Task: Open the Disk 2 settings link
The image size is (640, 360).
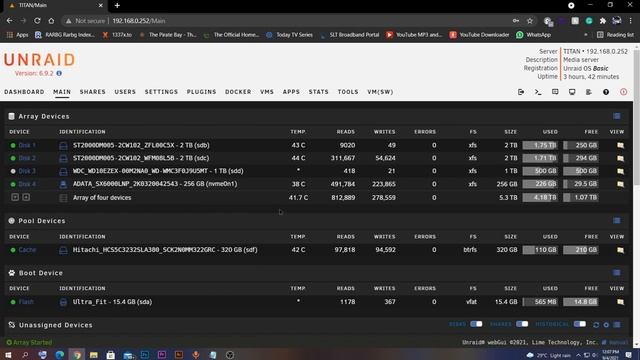Action: [27, 158]
